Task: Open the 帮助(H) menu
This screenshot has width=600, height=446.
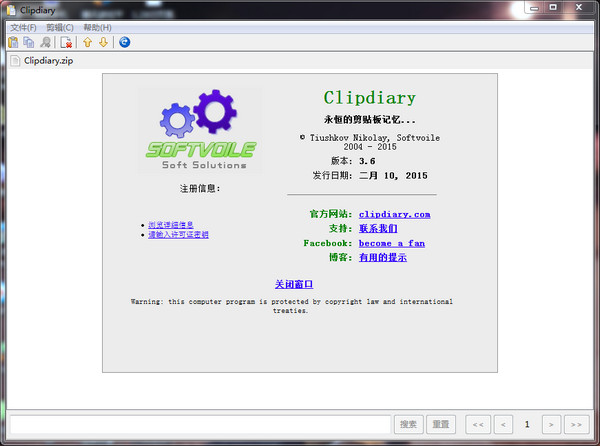Action: (98, 27)
